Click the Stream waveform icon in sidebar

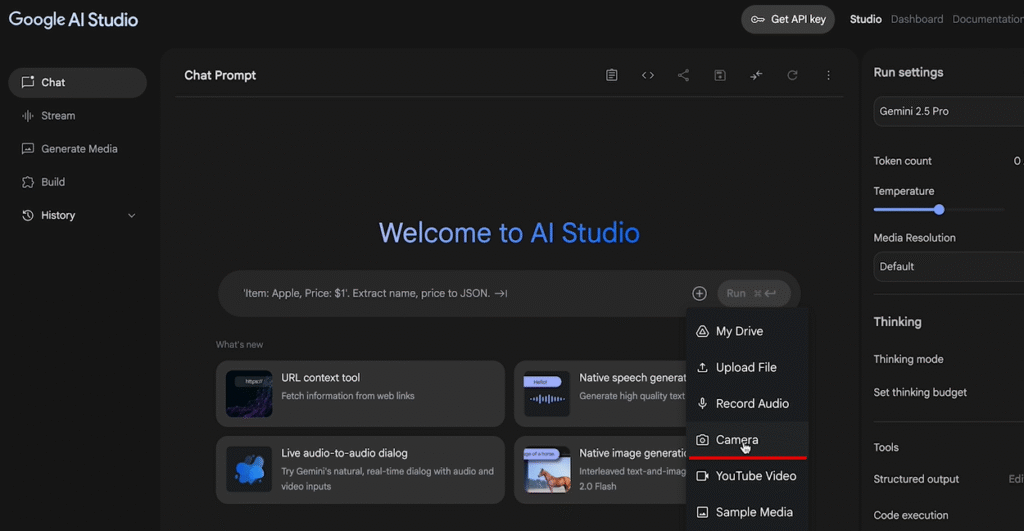point(27,116)
